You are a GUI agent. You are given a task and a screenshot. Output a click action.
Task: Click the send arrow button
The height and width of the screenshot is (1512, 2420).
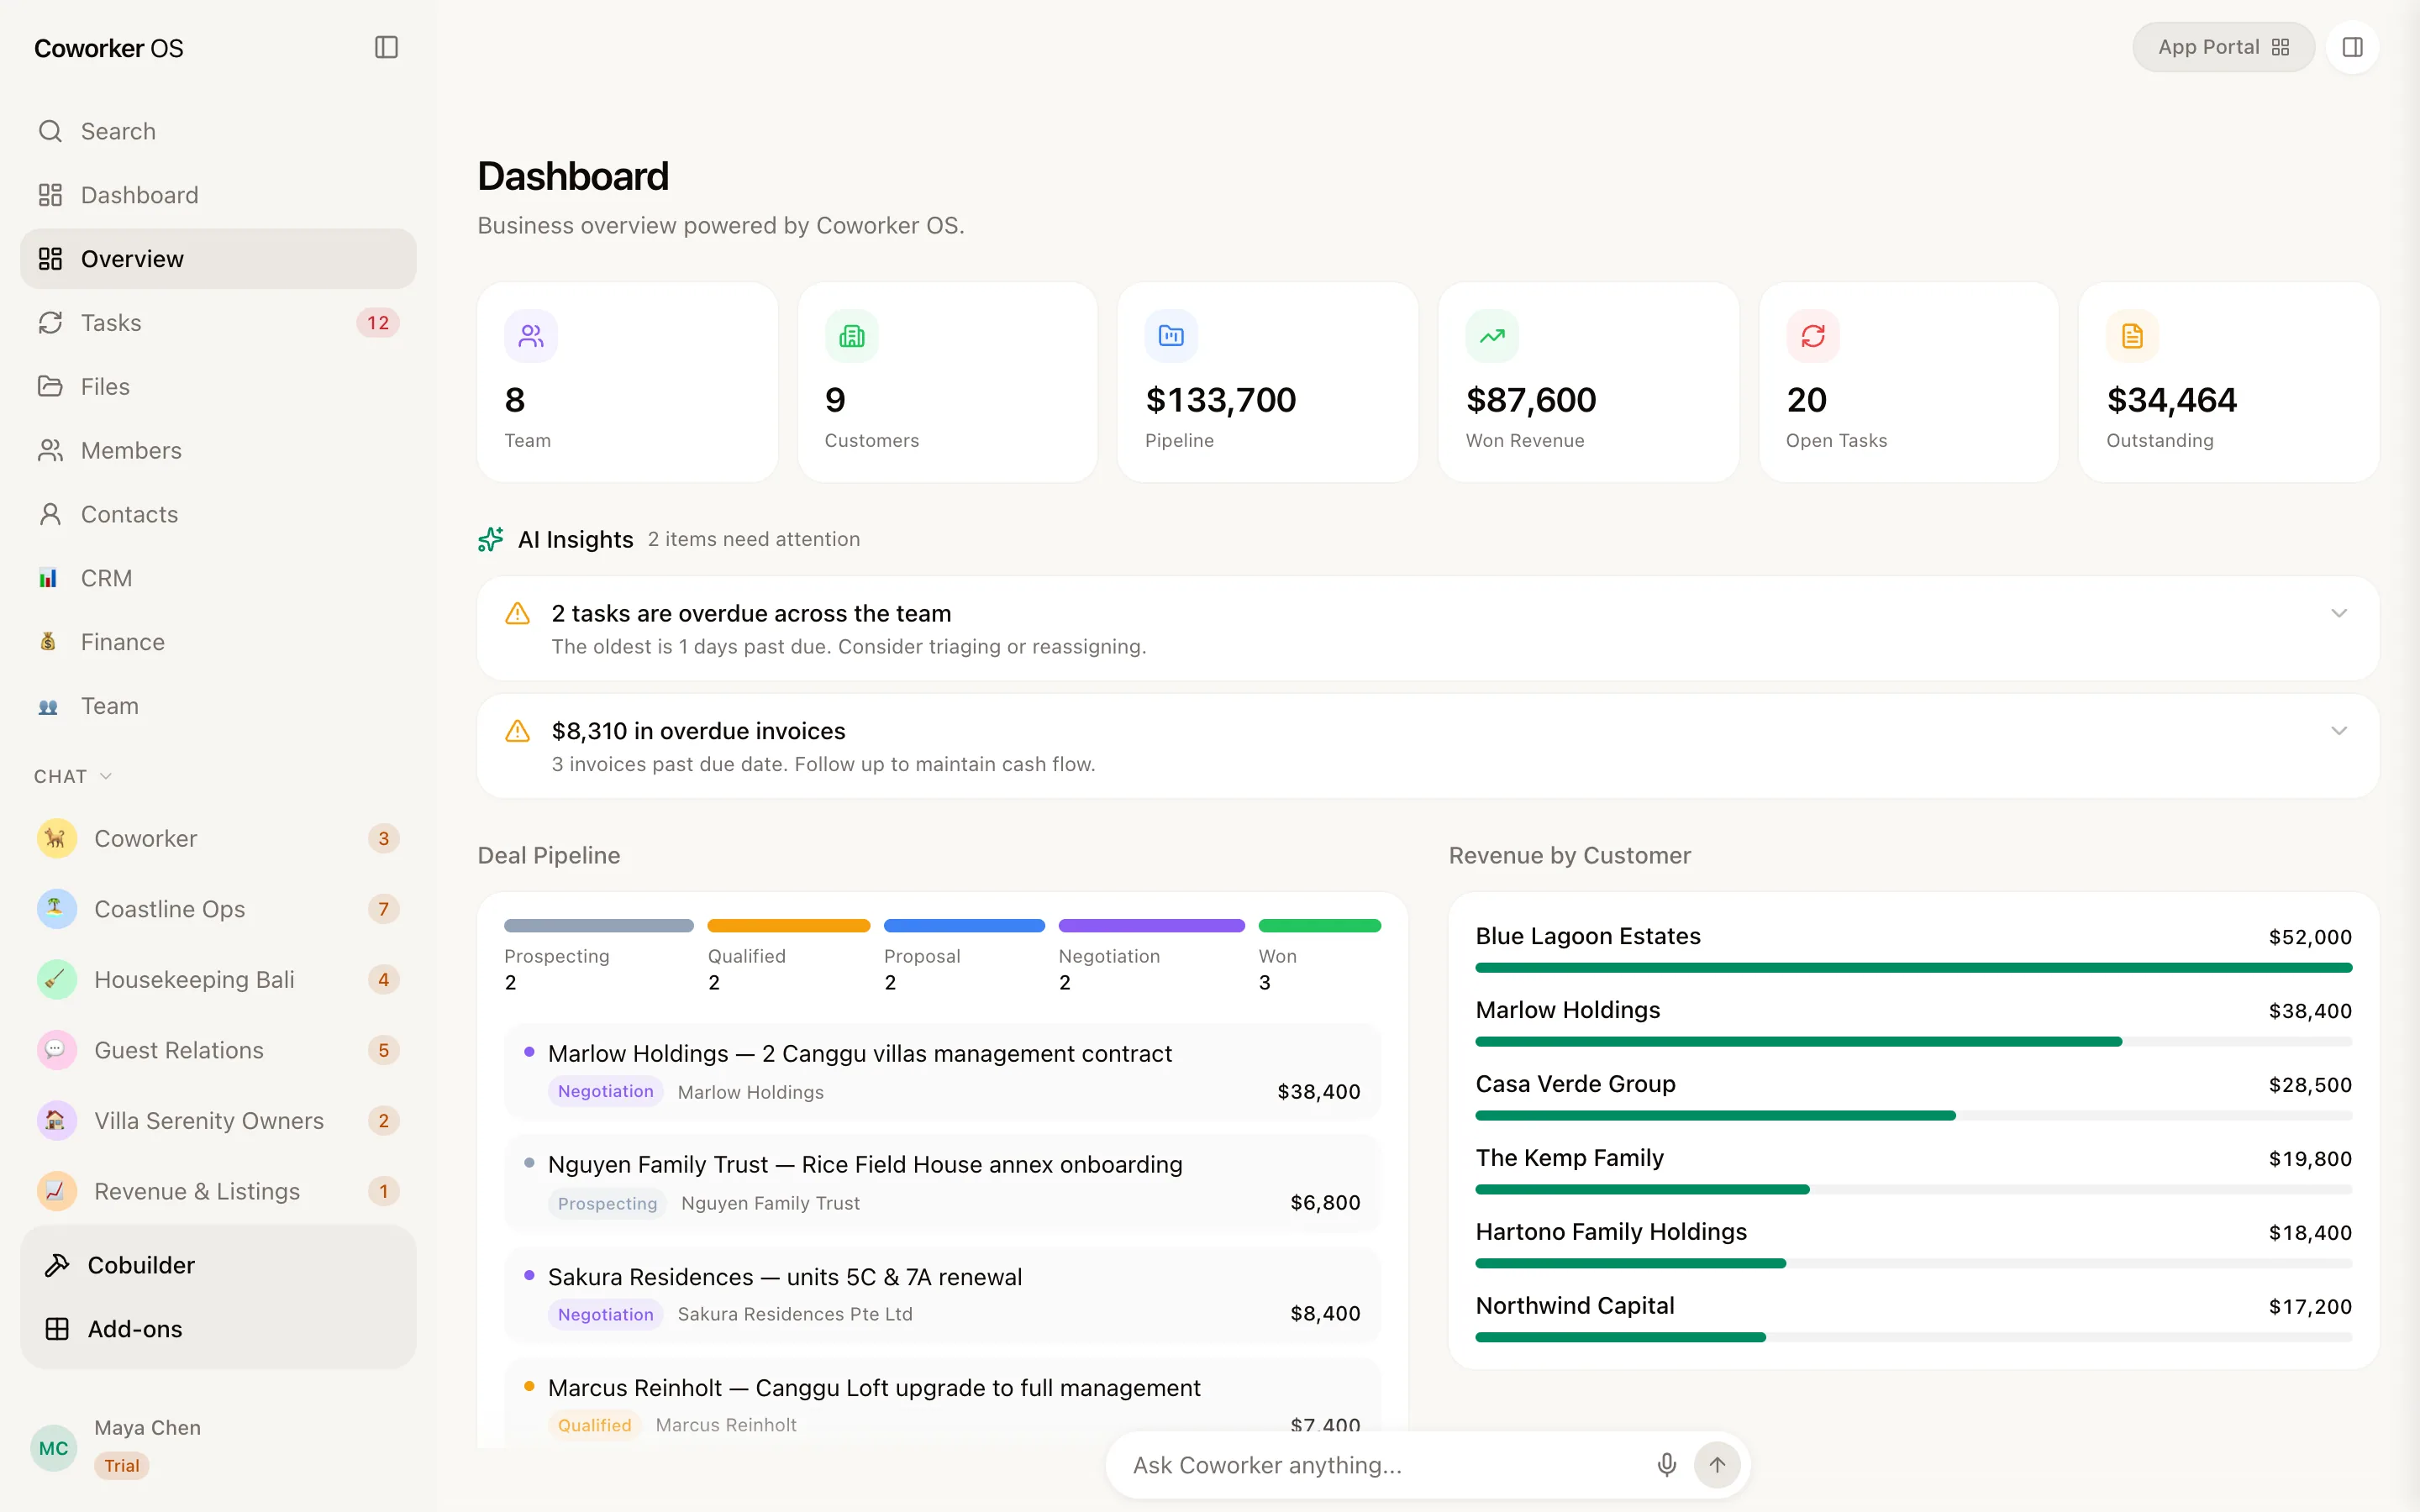point(1717,1465)
